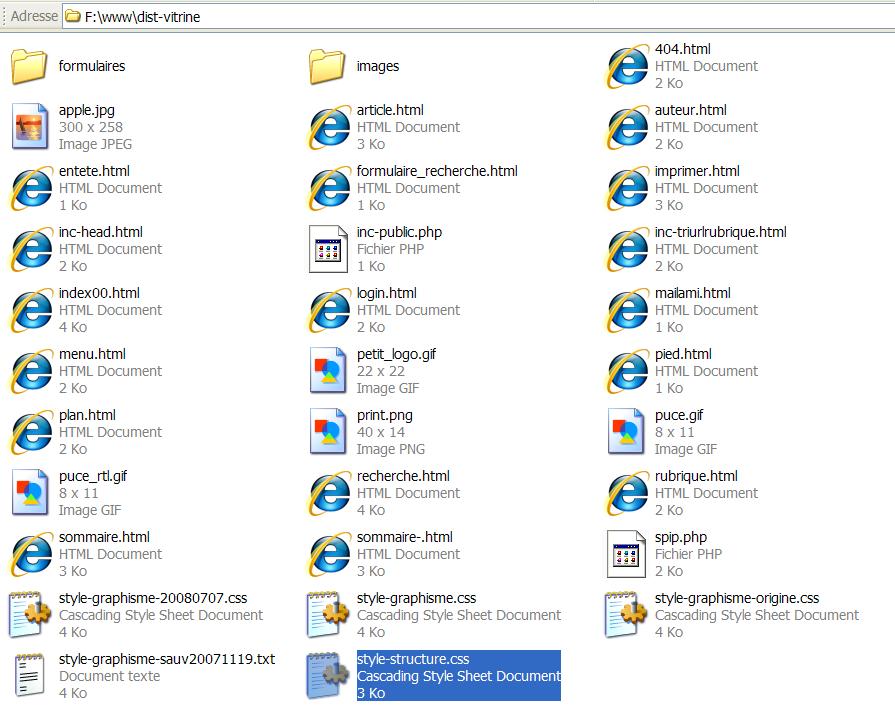Image resolution: width=895 pixels, height=715 pixels.
Task: Select the inc-head.html file icon
Action: click(31, 249)
